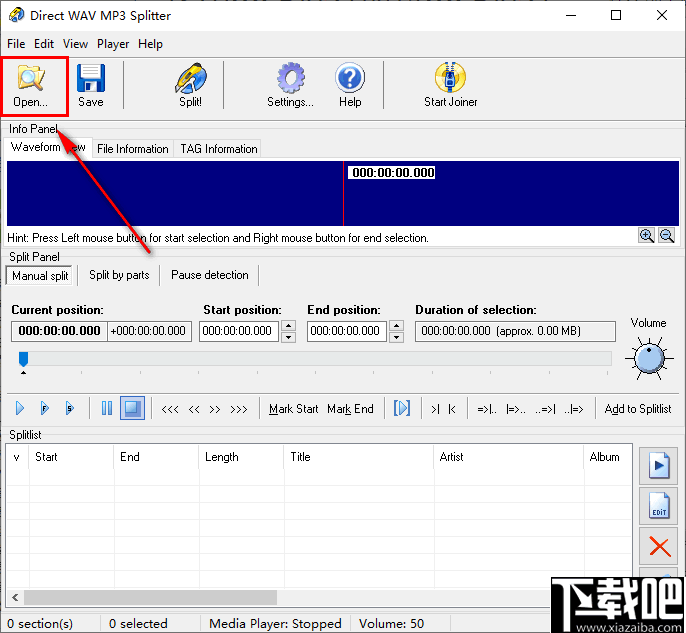Screen dimensions: 686x633
Task: Sort splitlist by Length column
Action: pos(242,457)
